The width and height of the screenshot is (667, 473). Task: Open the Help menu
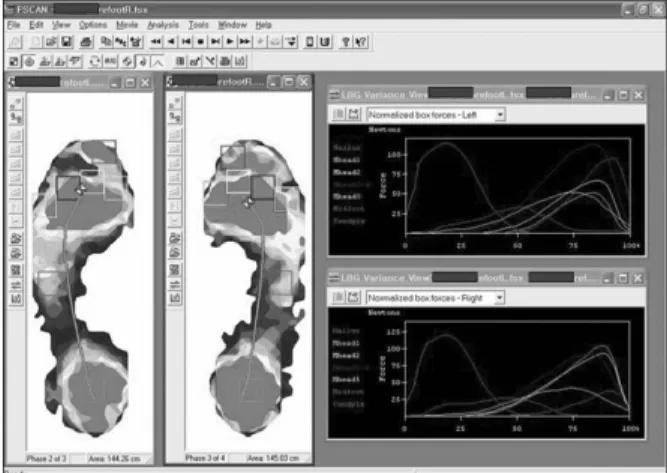[x=263, y=25]
